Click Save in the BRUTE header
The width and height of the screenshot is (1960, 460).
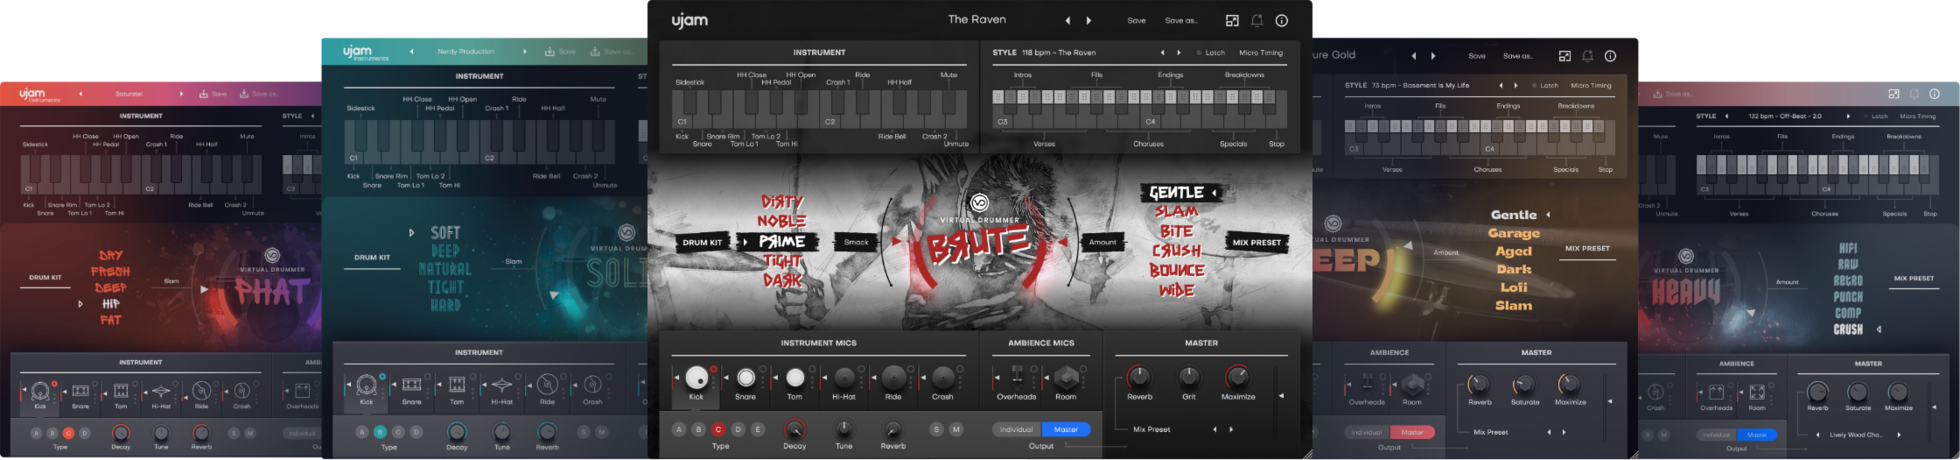(1137, 20)
